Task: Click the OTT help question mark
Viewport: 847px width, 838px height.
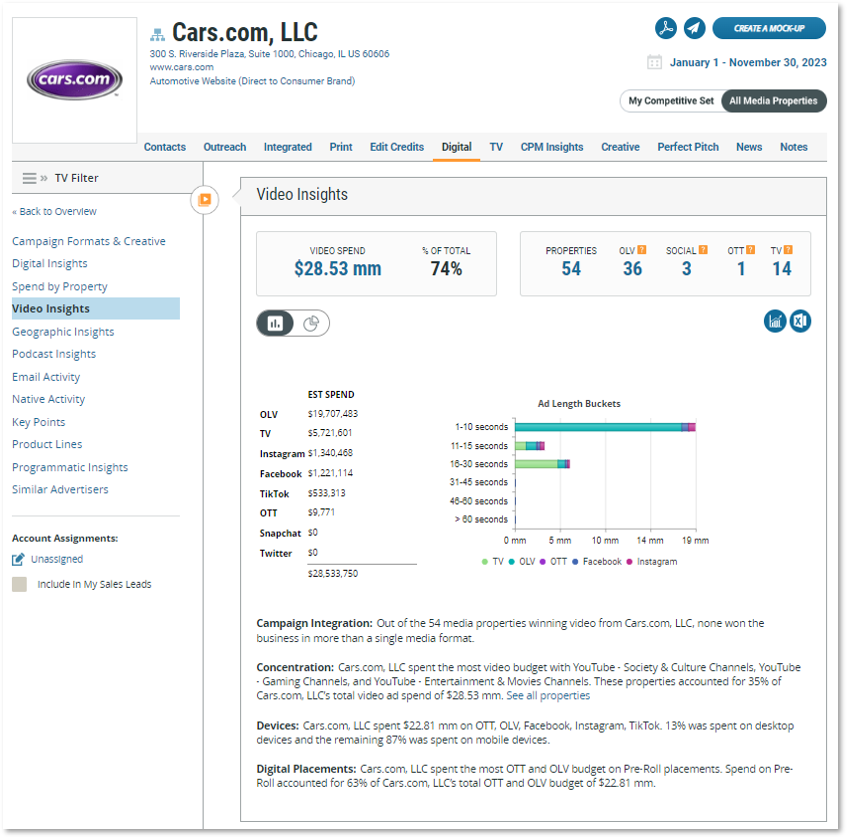Action: [x=750, y=250]
